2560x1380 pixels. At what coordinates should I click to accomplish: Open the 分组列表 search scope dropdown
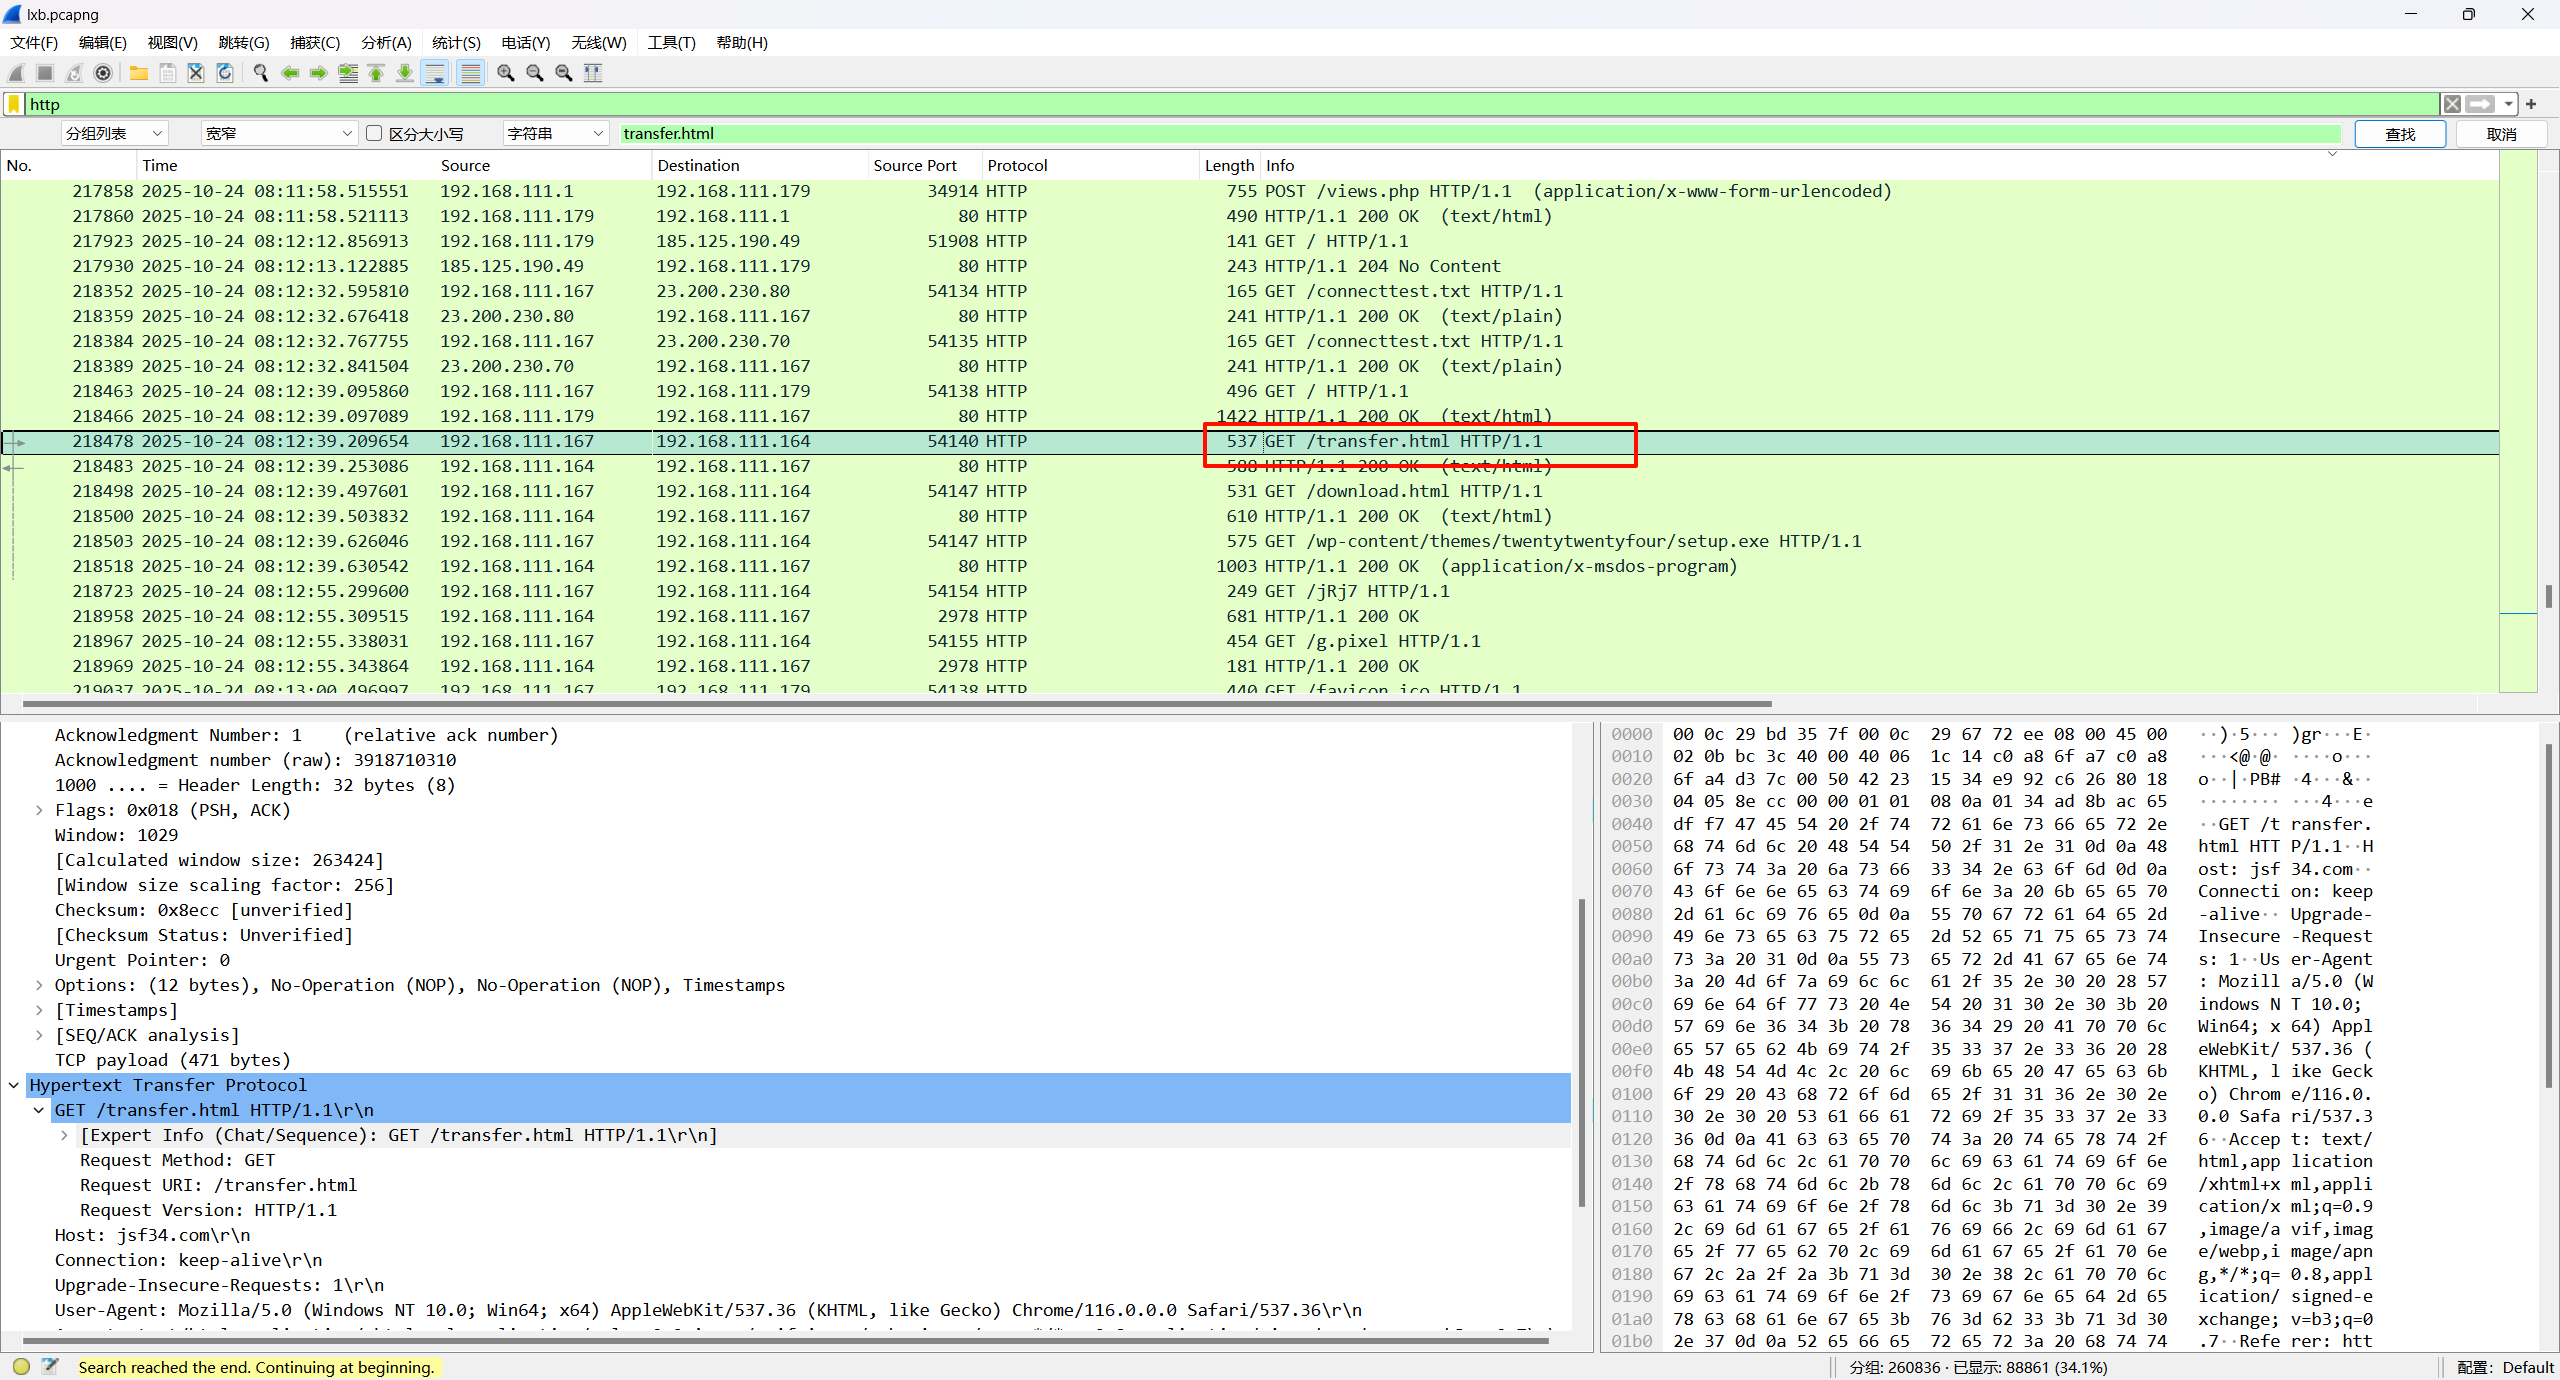pos(114,133)
